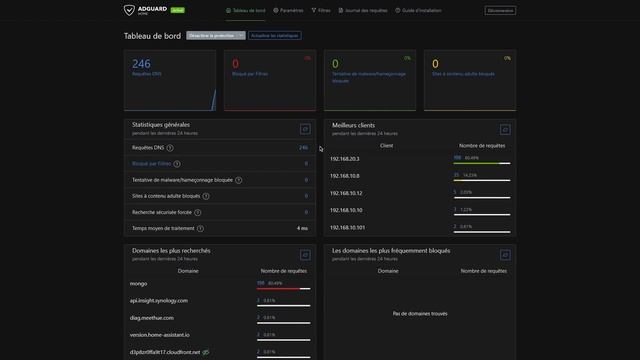Click the Déconnexion button

pyautogui.click(x=500, y=11)
